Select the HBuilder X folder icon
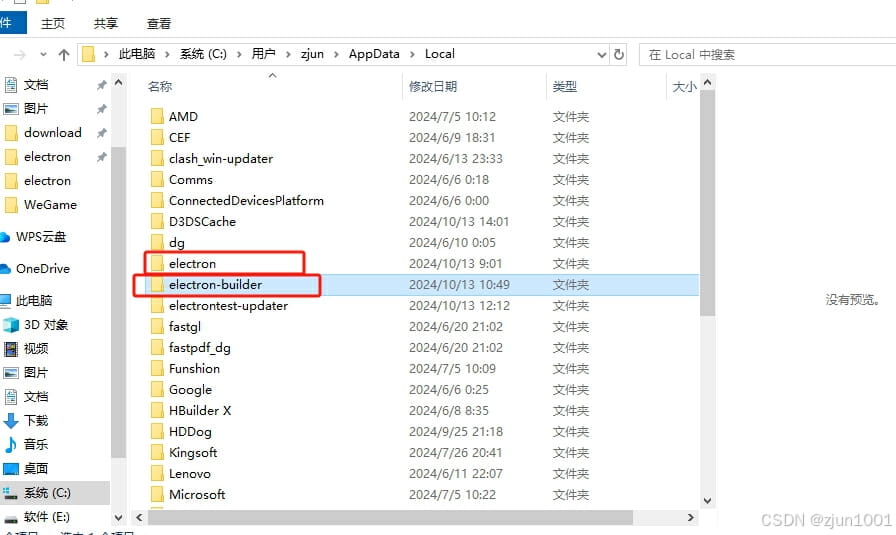The height and width of the screenshot is (535, 896). coord(157,410)
